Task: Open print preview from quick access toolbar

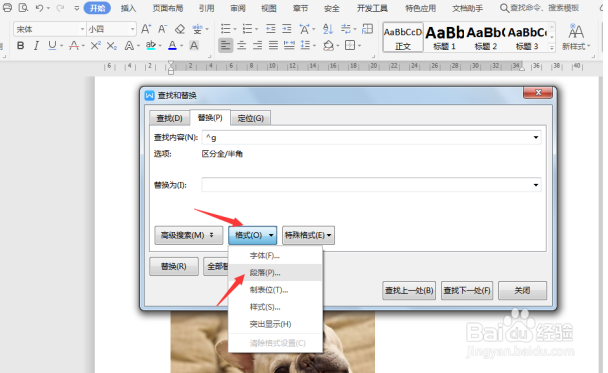Action: (23, 7)
